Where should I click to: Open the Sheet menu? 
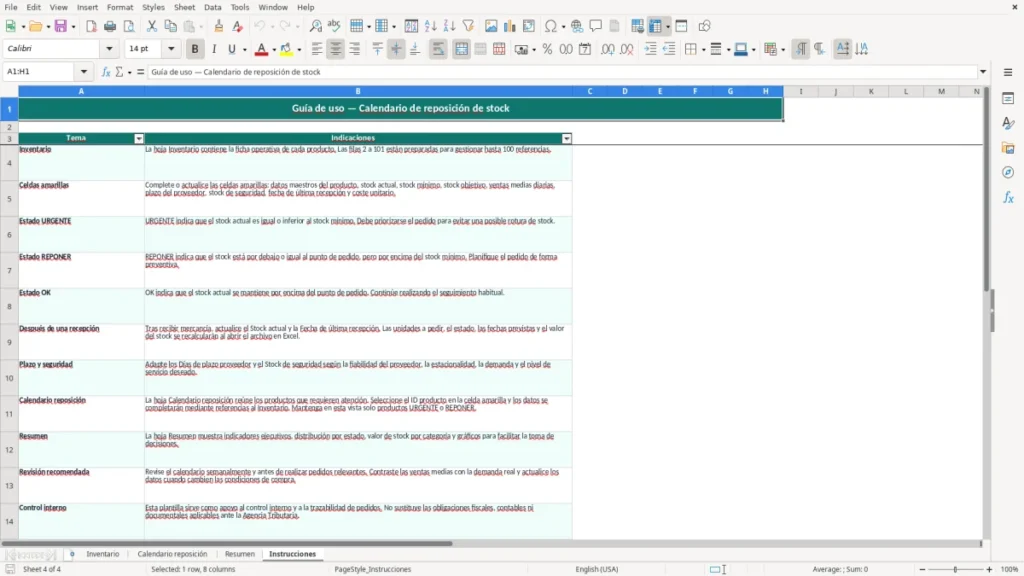click(184, 7)
